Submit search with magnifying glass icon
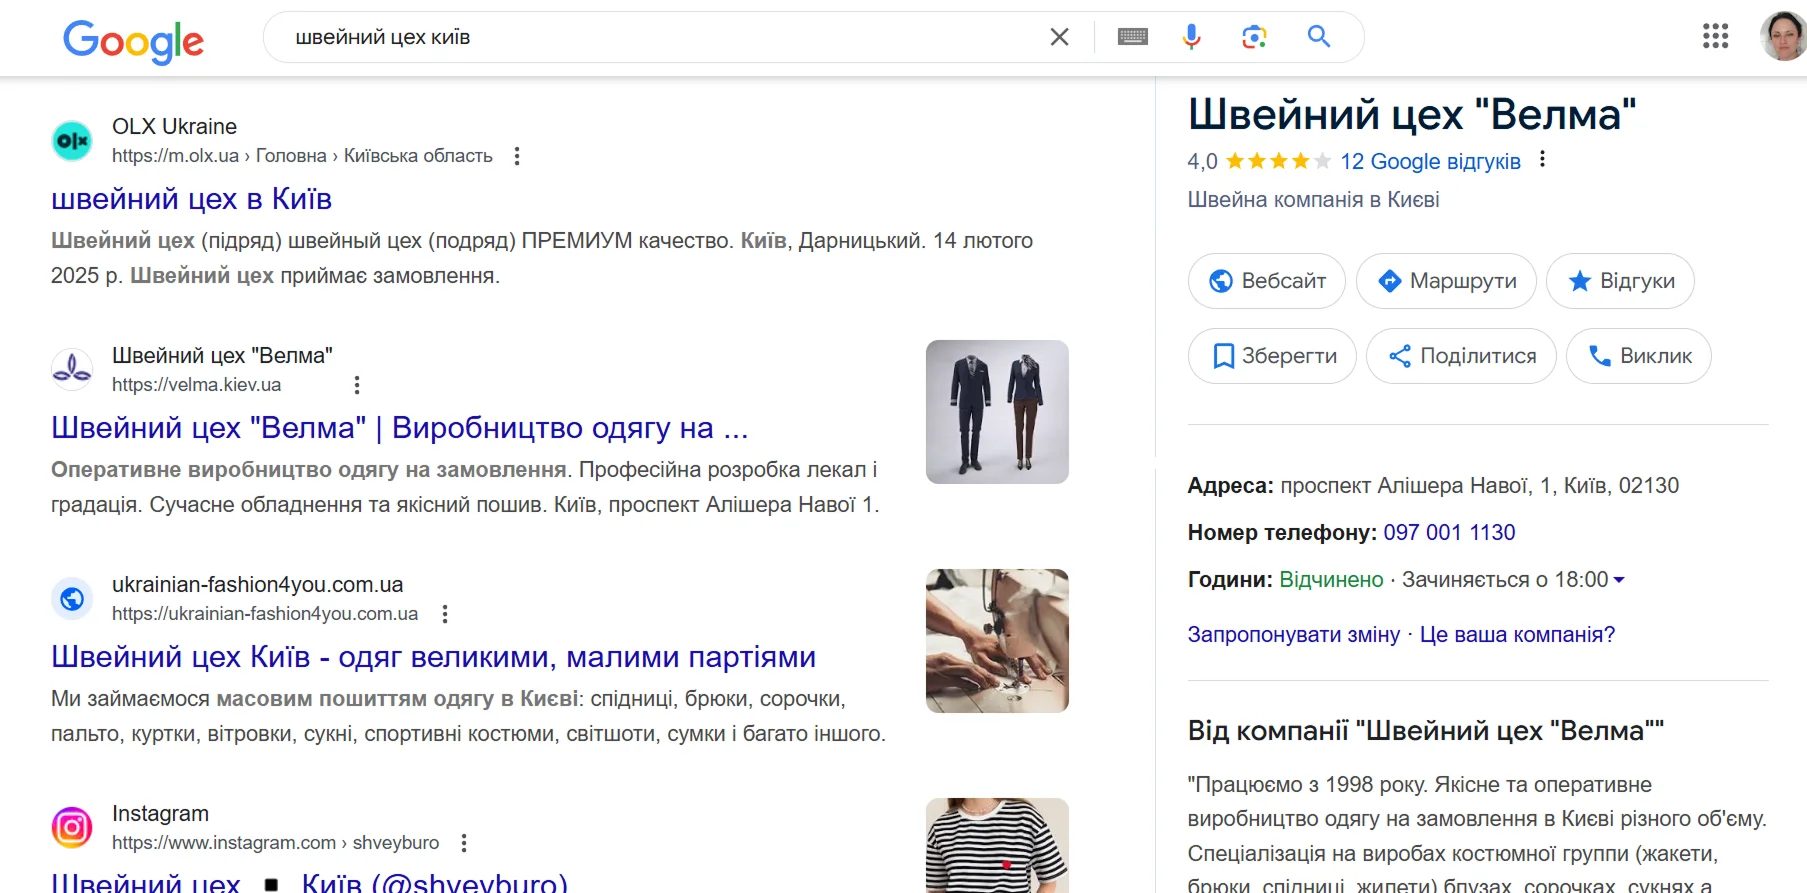This screenshot has width=1807, height=893. (x=1319, y=37)
